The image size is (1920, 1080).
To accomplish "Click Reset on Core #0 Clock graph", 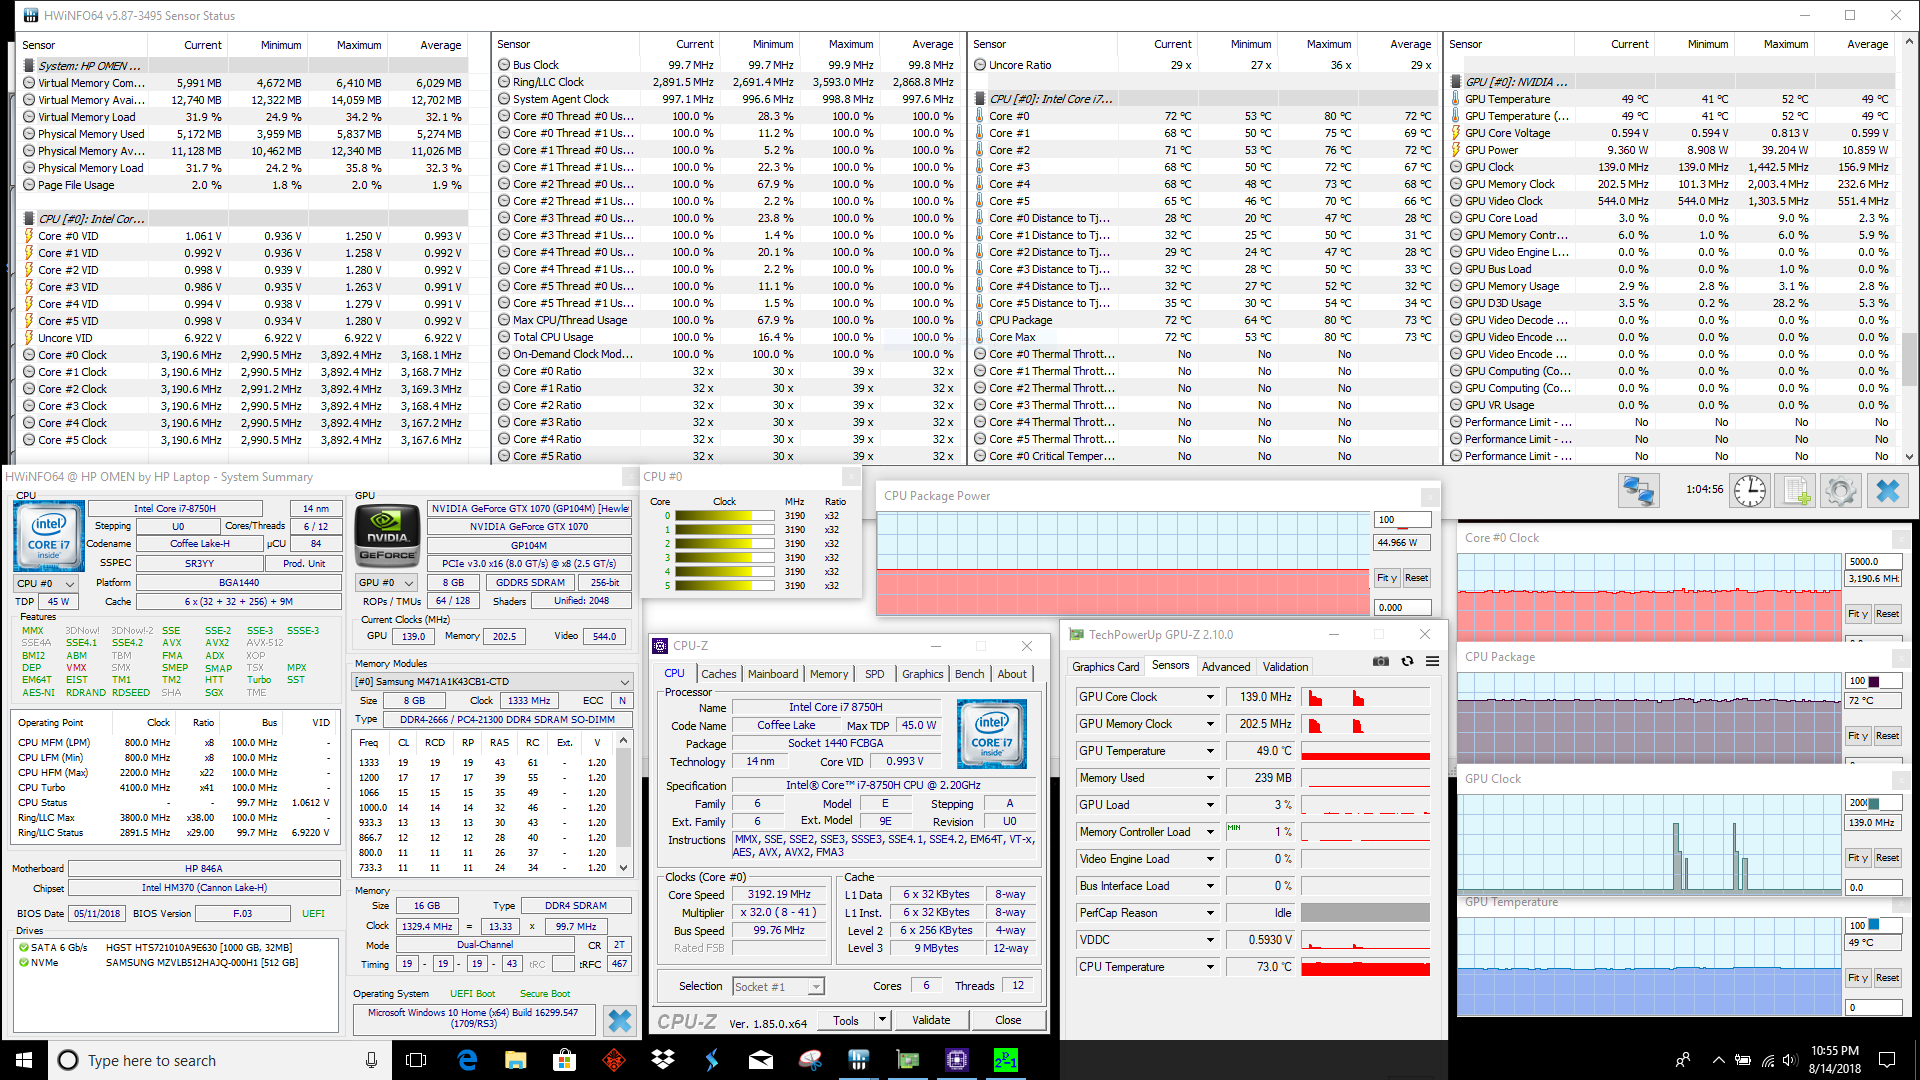I will (1887, 614).
